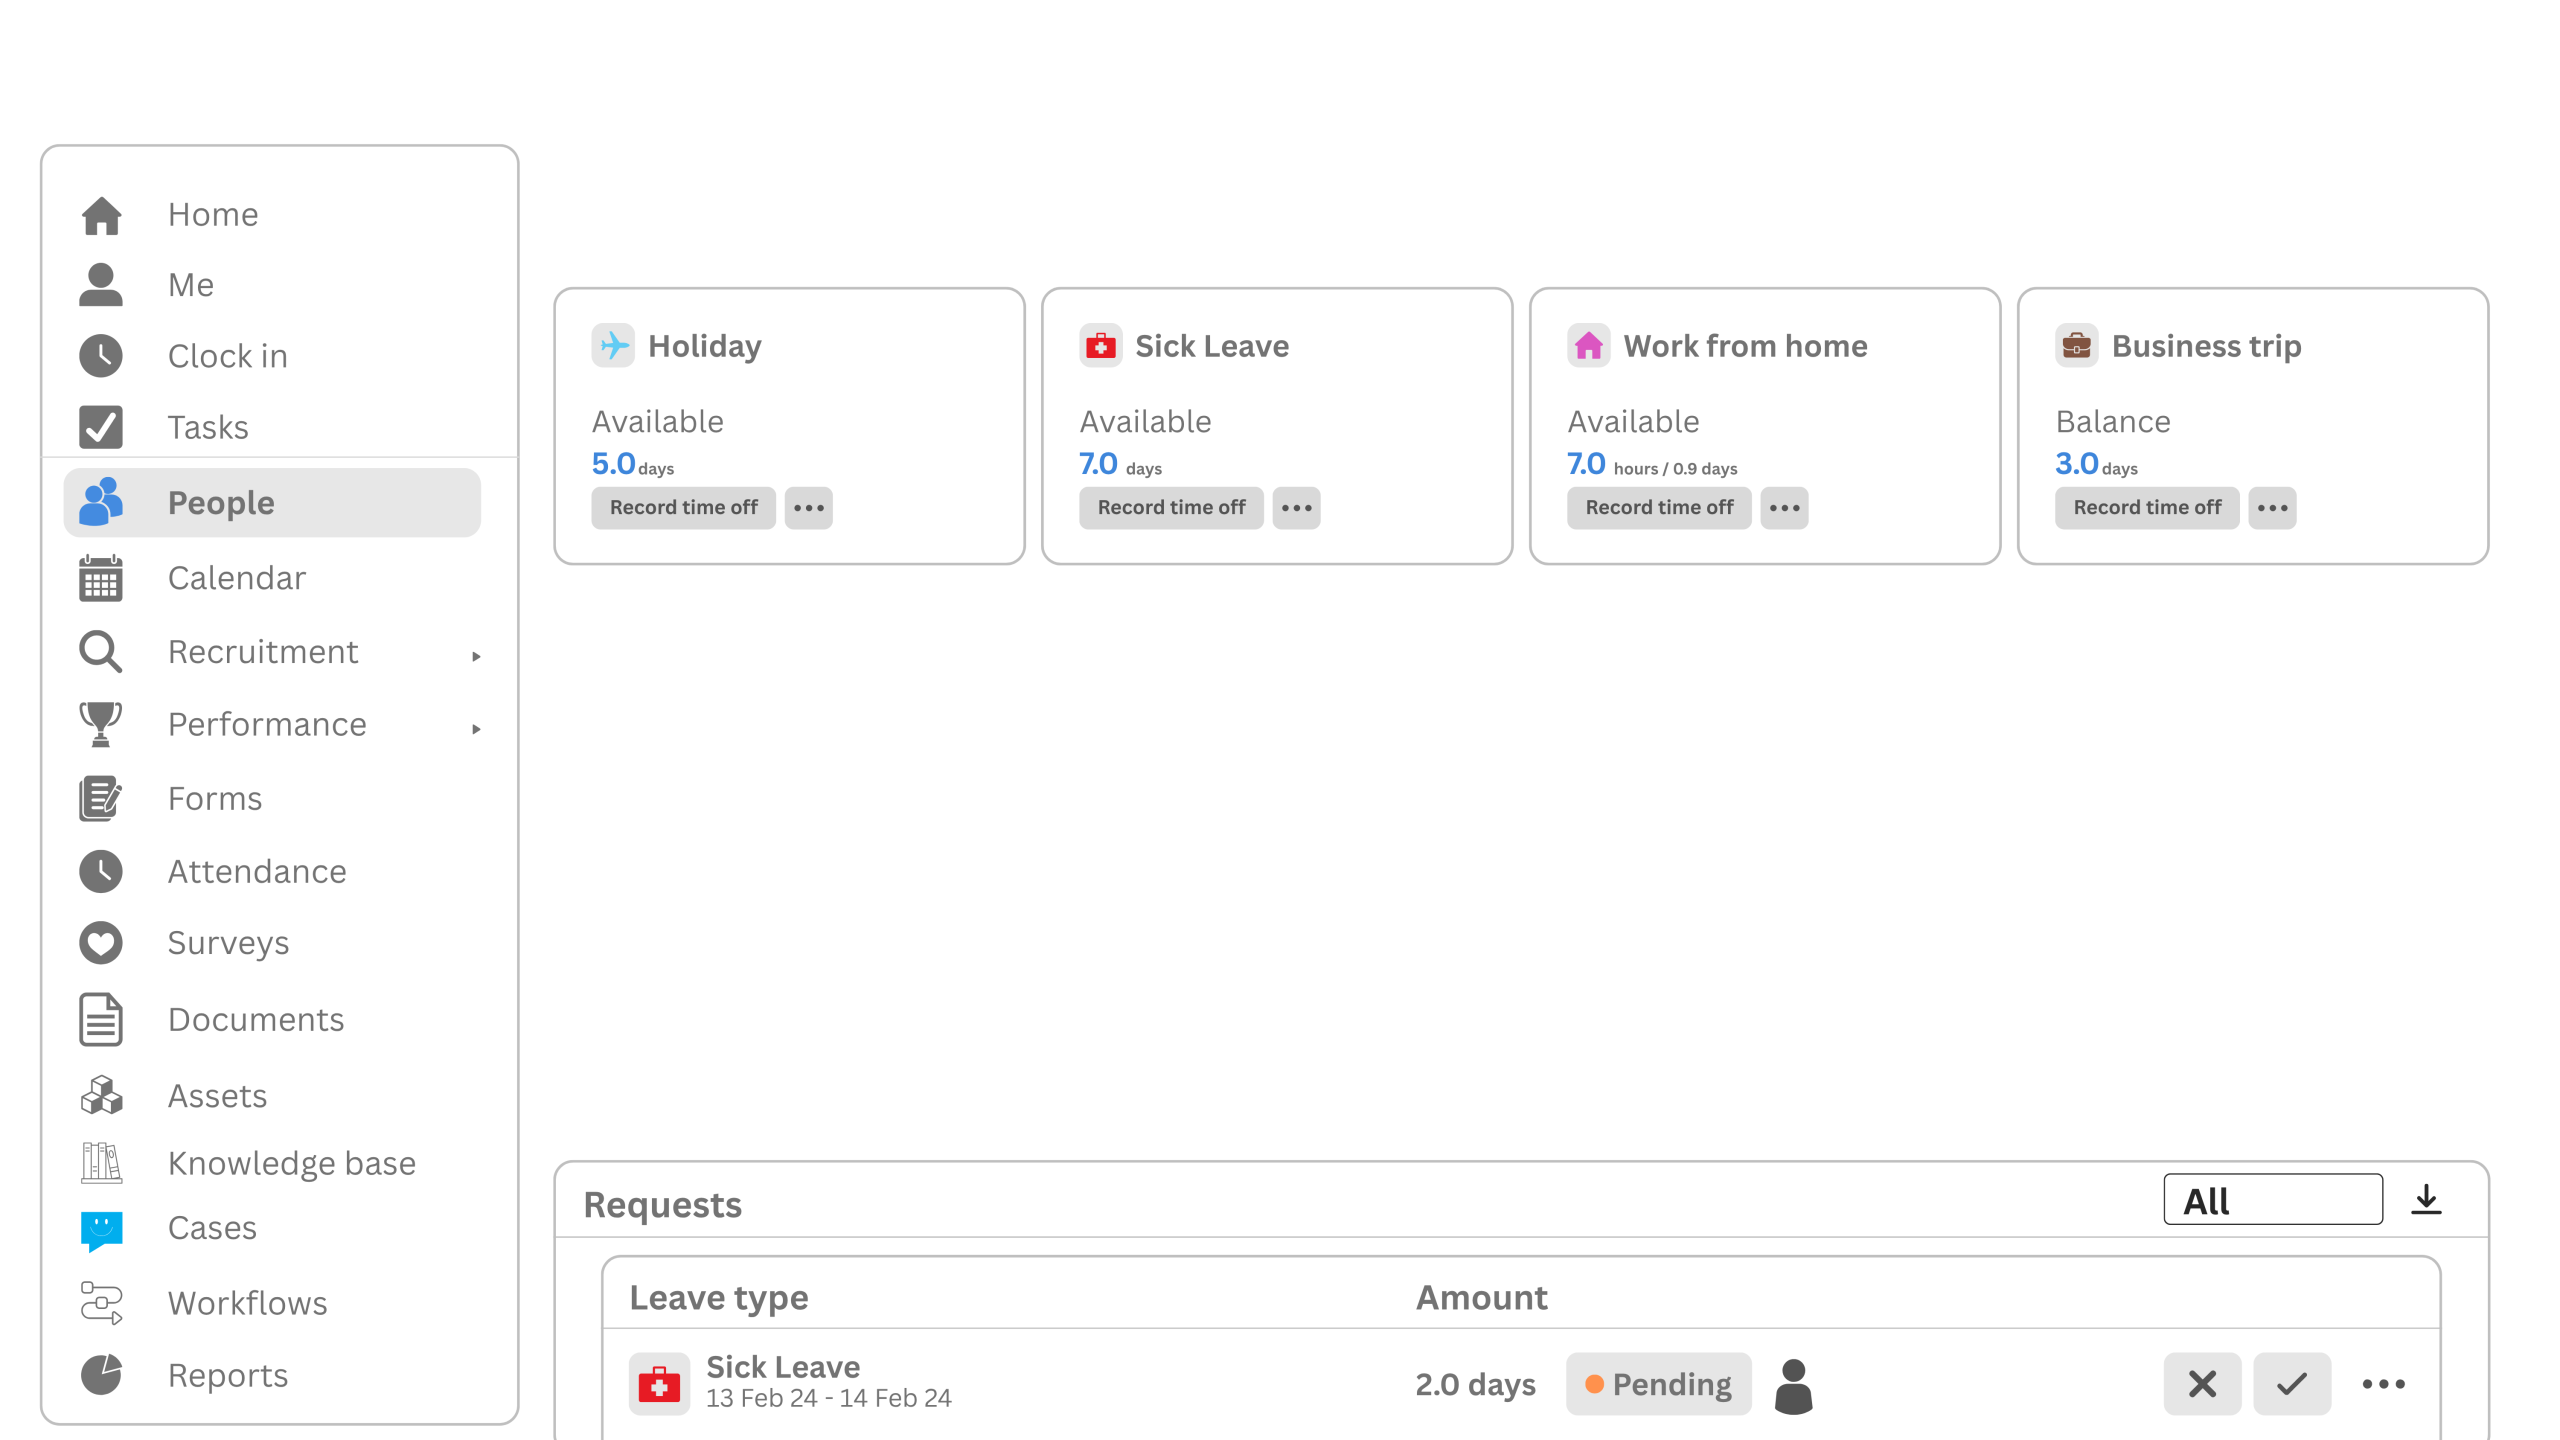
Task: Click the Sick Leave 7.0 days value
Action: click(1121, 465)
